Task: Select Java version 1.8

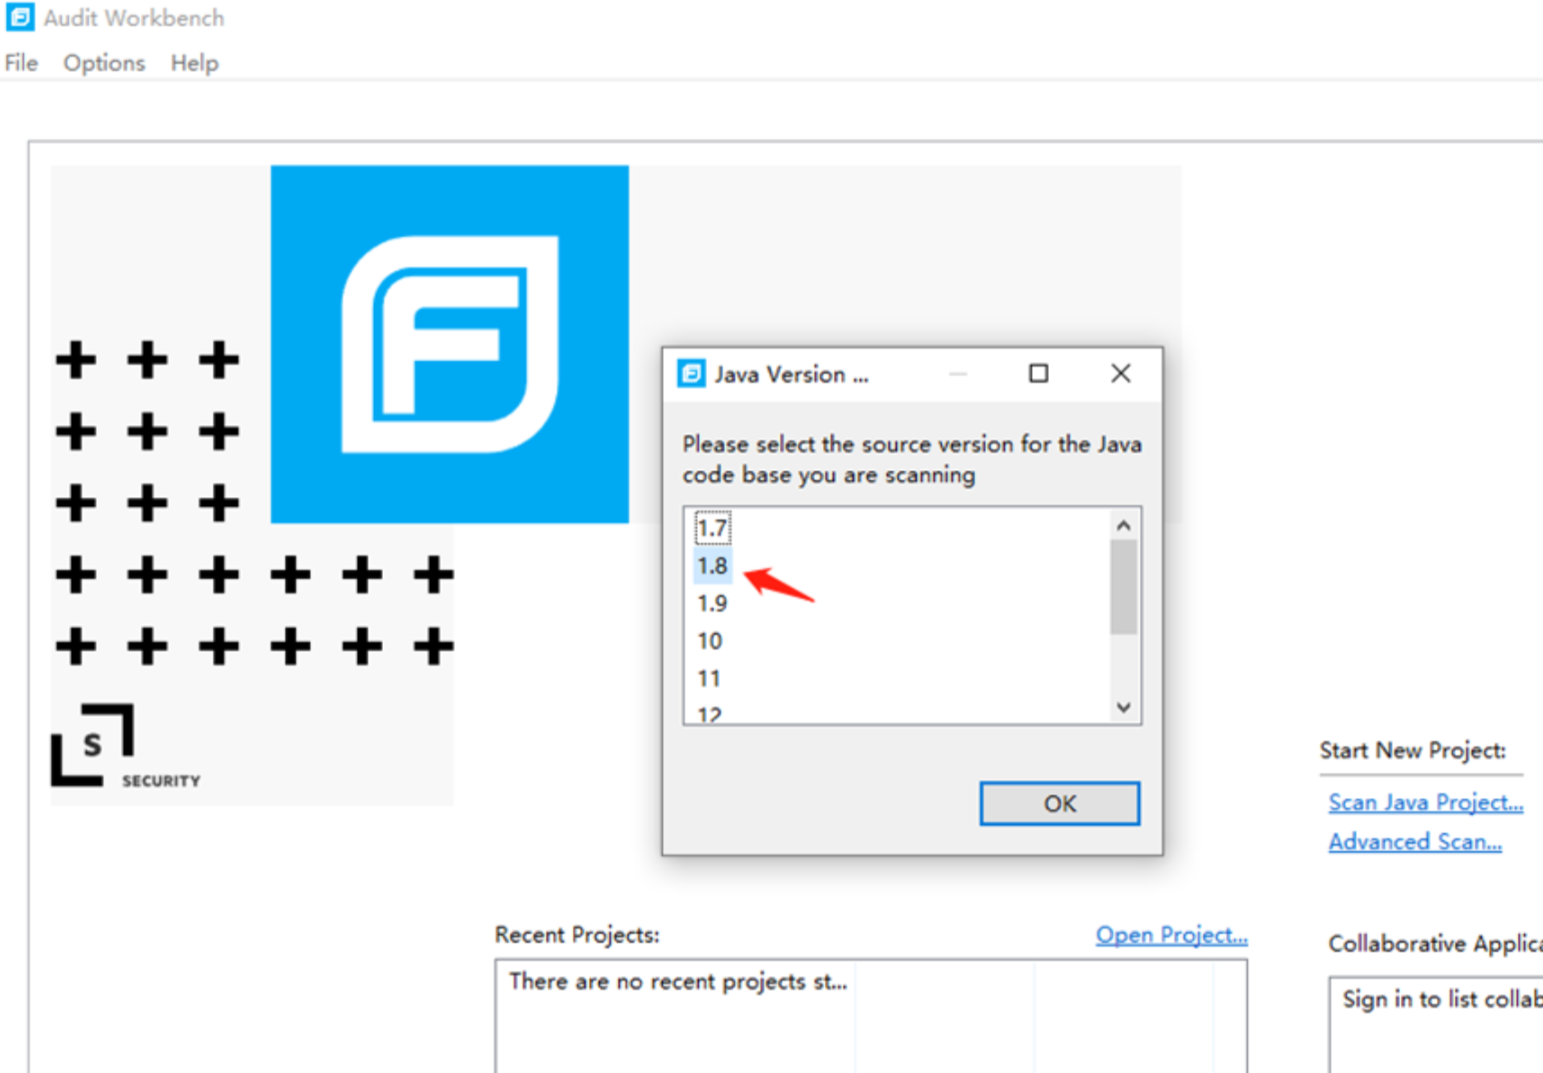Action: (x=713, y=566)
